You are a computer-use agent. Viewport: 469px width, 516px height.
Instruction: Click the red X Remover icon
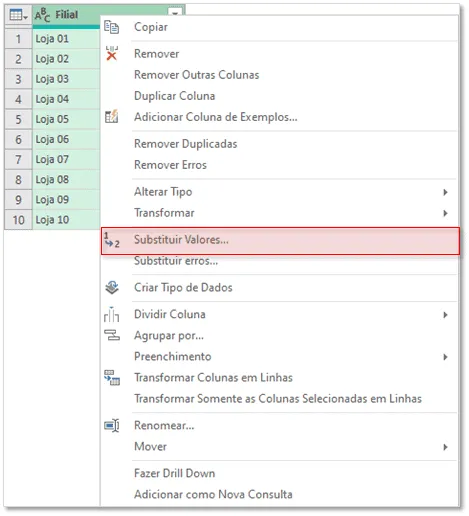(x=111, y=54)
